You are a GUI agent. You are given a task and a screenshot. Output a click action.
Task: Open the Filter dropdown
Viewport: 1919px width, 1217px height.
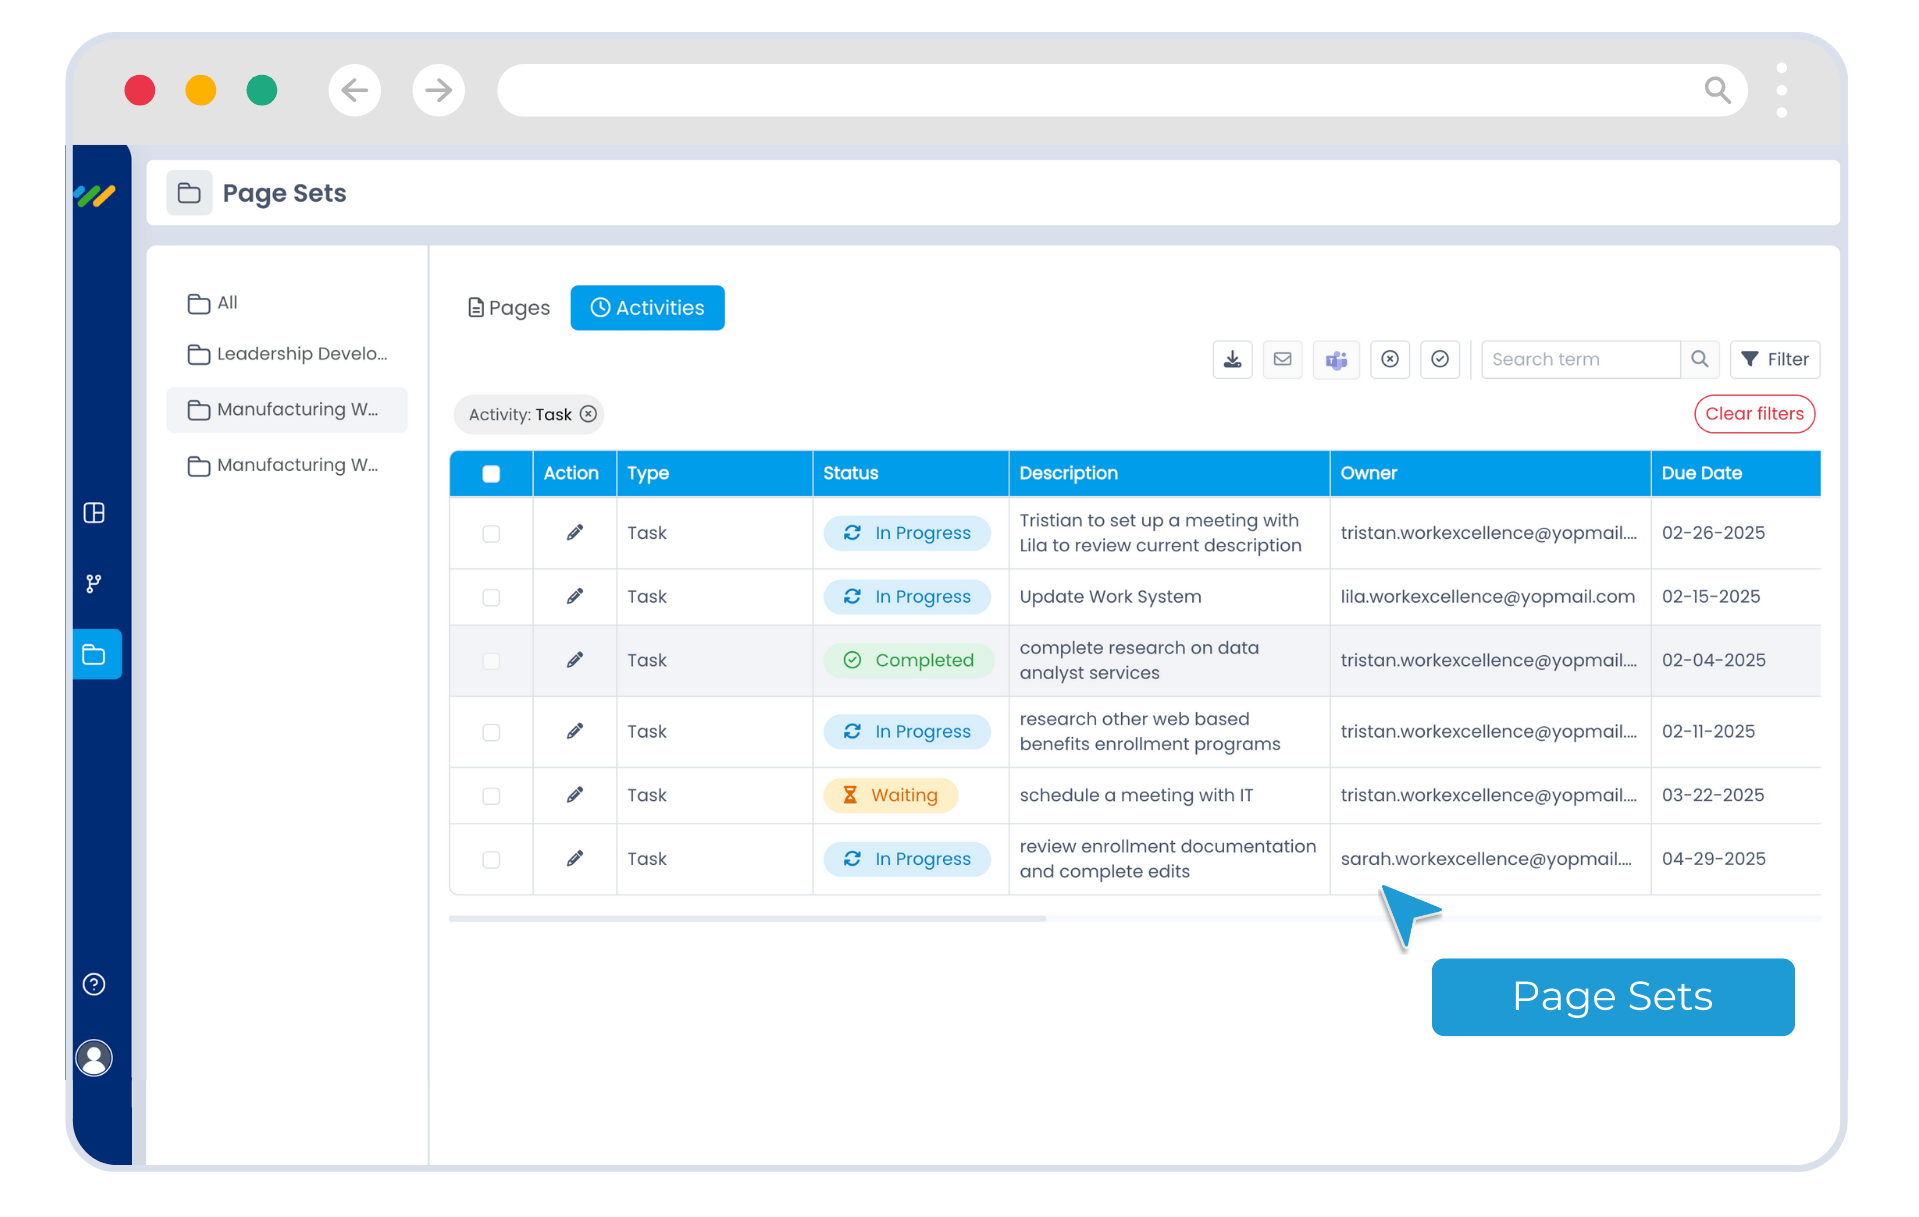pyautogui.click(x=1775, y=359)
